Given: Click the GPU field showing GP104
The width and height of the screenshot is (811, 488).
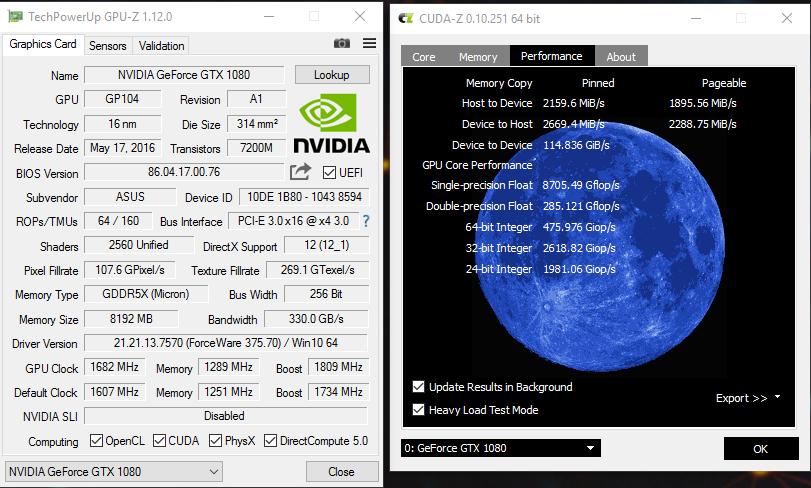Looking at the screenshot, I should (123, 99).
